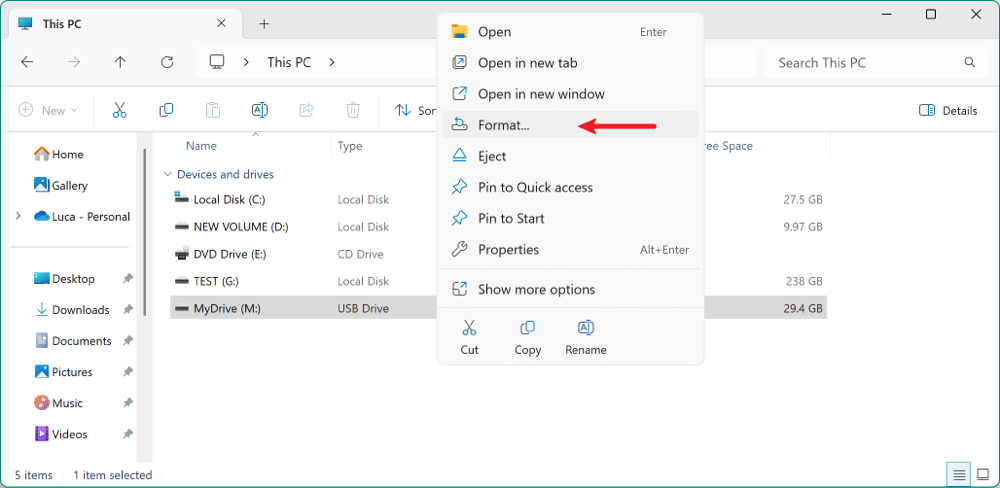Open Gallery in navigation pane

point(61,186)
